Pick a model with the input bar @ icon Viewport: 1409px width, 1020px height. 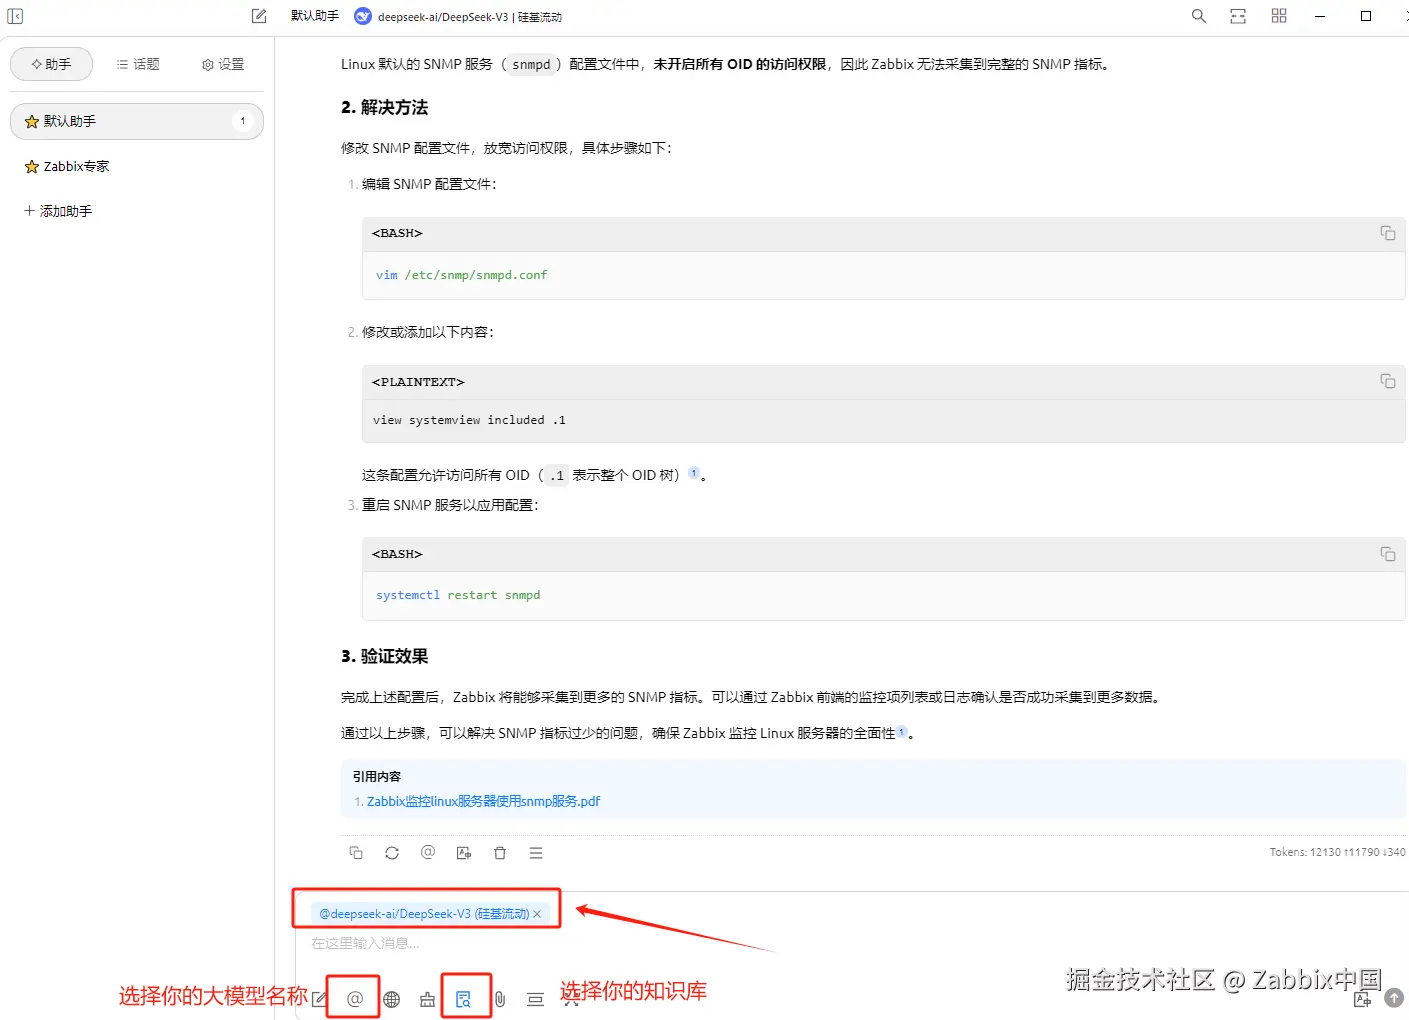[355, 999]
